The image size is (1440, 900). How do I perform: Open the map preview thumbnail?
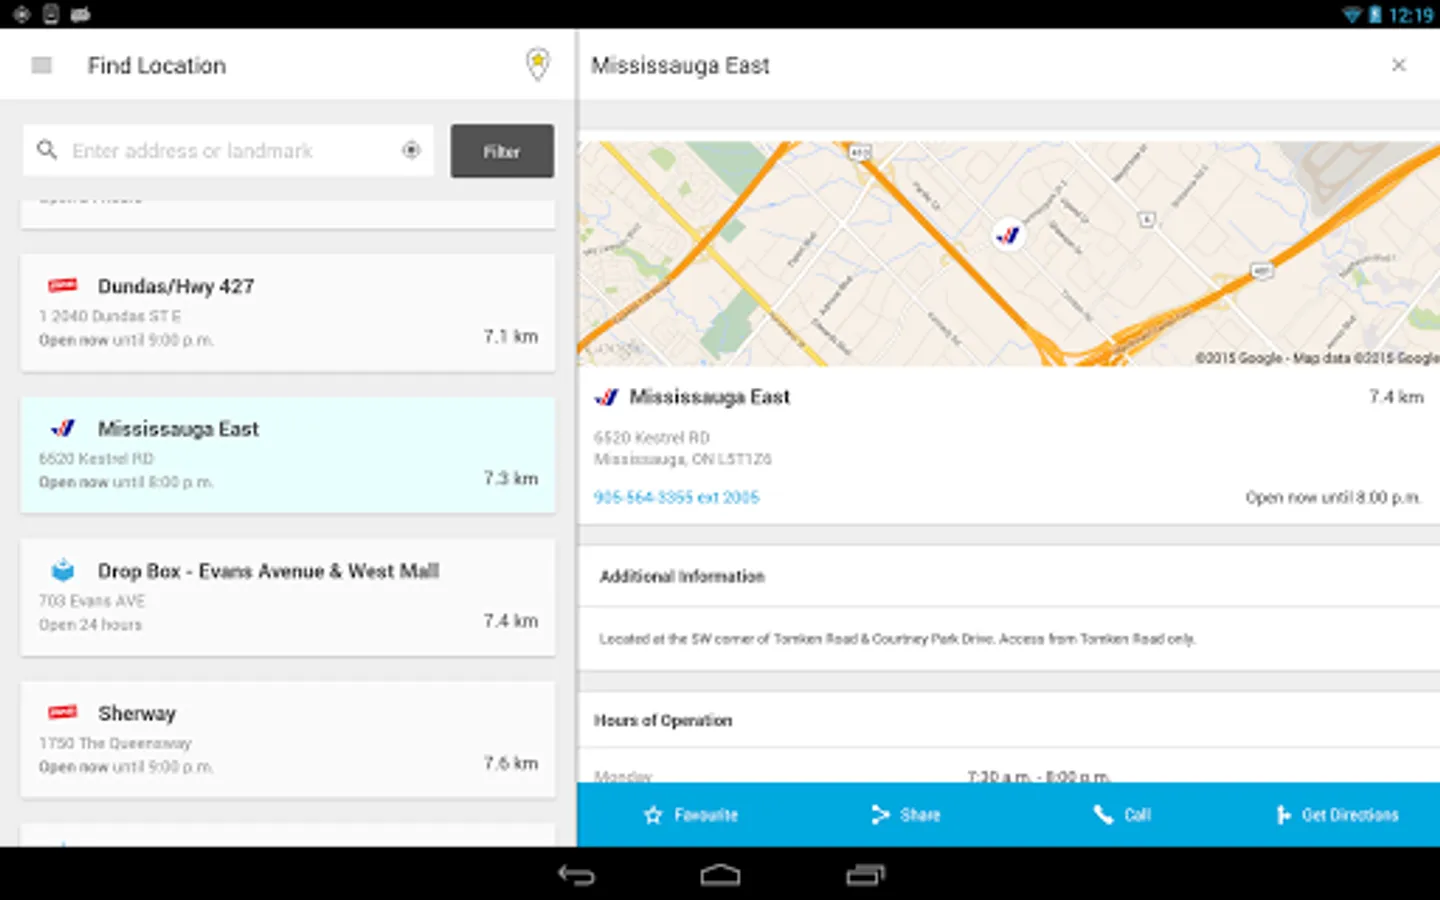[1009, 253]
